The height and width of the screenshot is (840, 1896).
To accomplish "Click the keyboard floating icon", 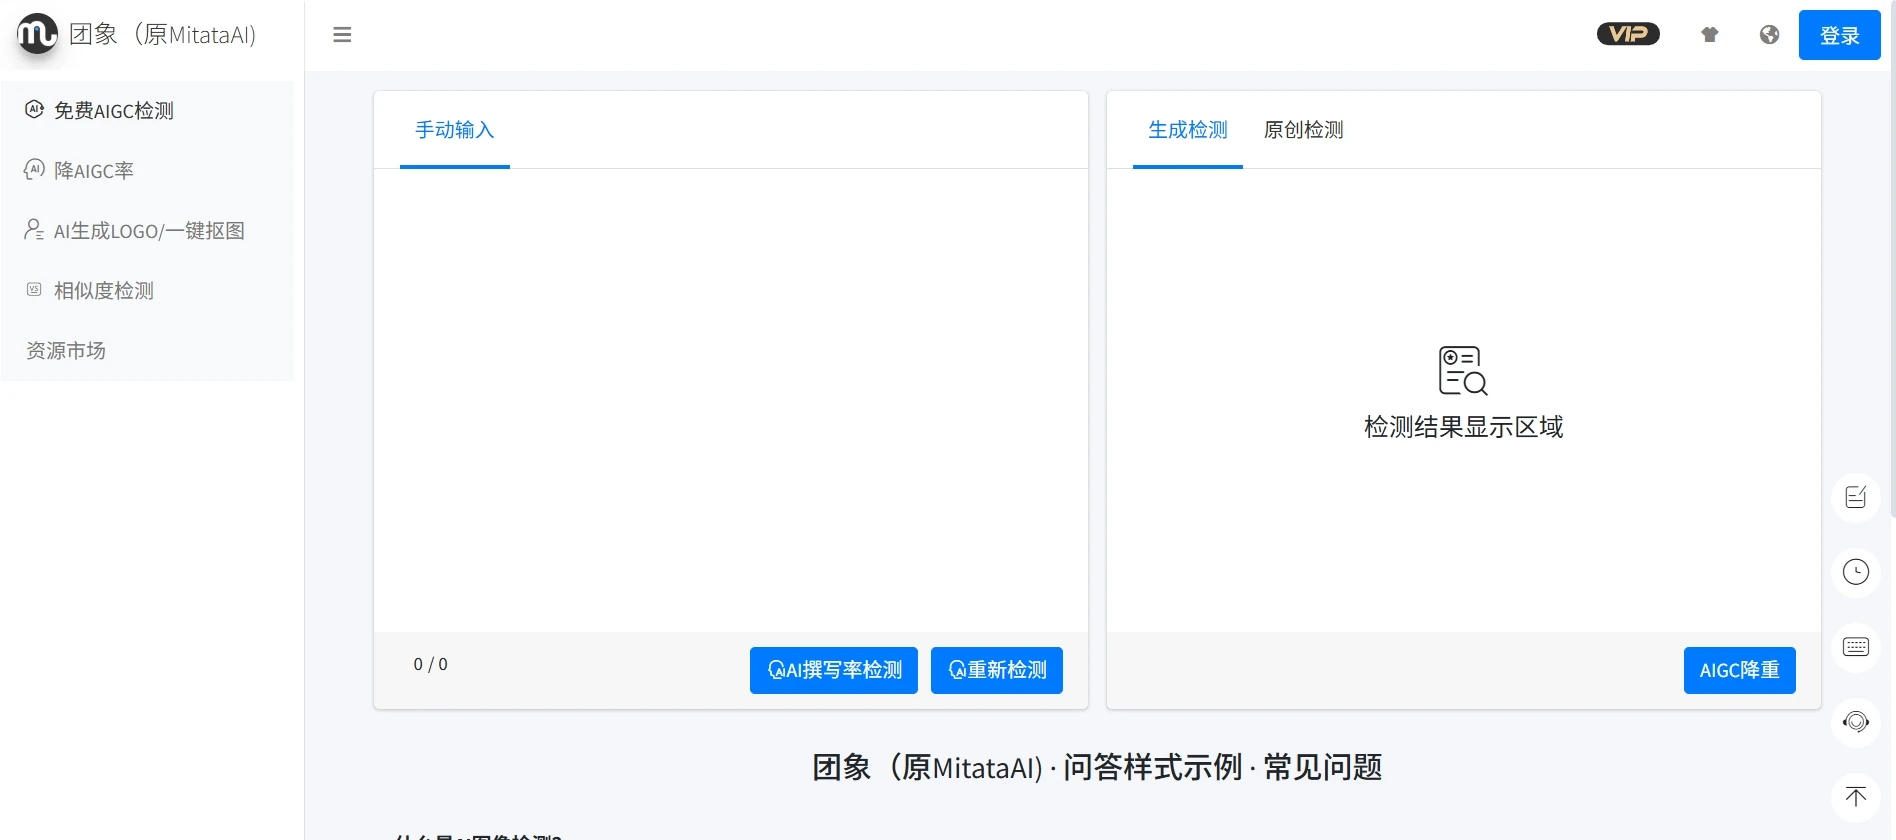I will coord(1856,647).
